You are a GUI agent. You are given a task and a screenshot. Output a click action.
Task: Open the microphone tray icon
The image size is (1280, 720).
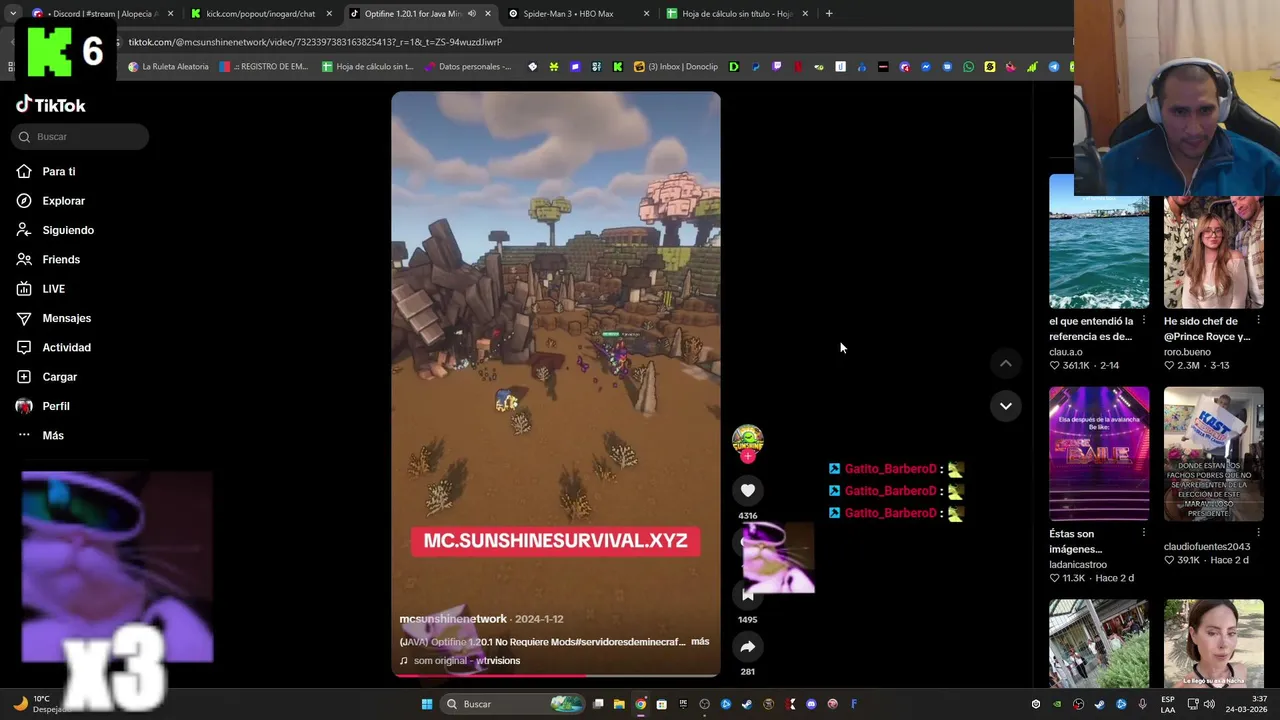pyautogui.click(x=1142, y=704)
